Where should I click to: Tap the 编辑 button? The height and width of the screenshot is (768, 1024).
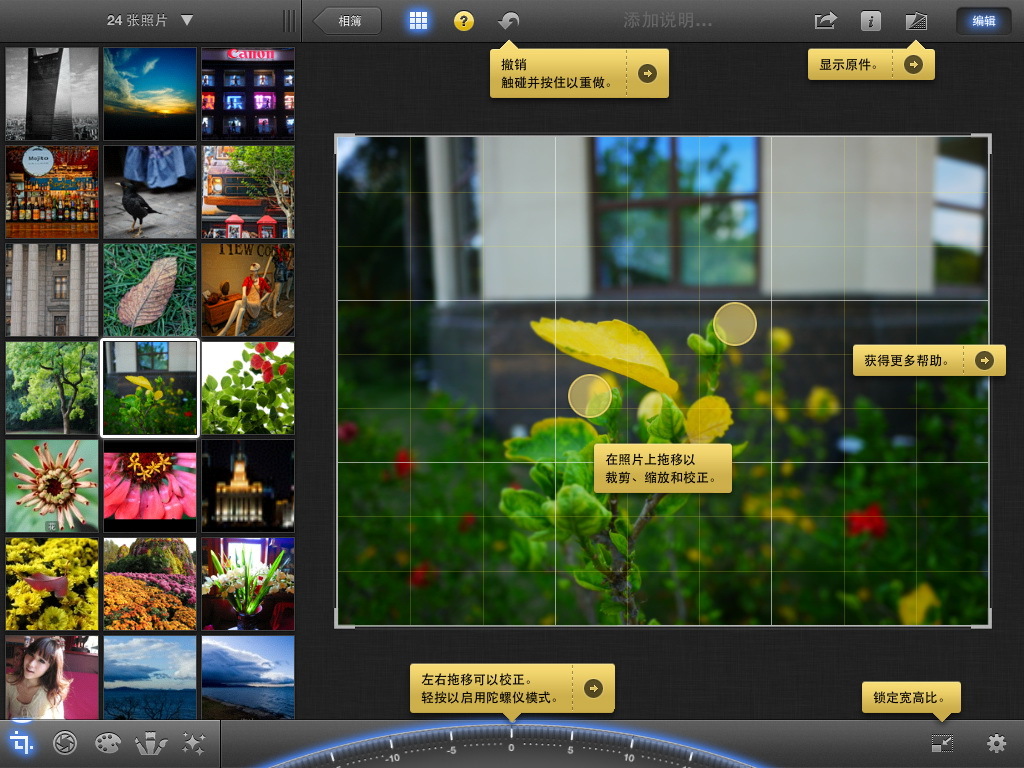pyautogui.click(x=983, y=20)
